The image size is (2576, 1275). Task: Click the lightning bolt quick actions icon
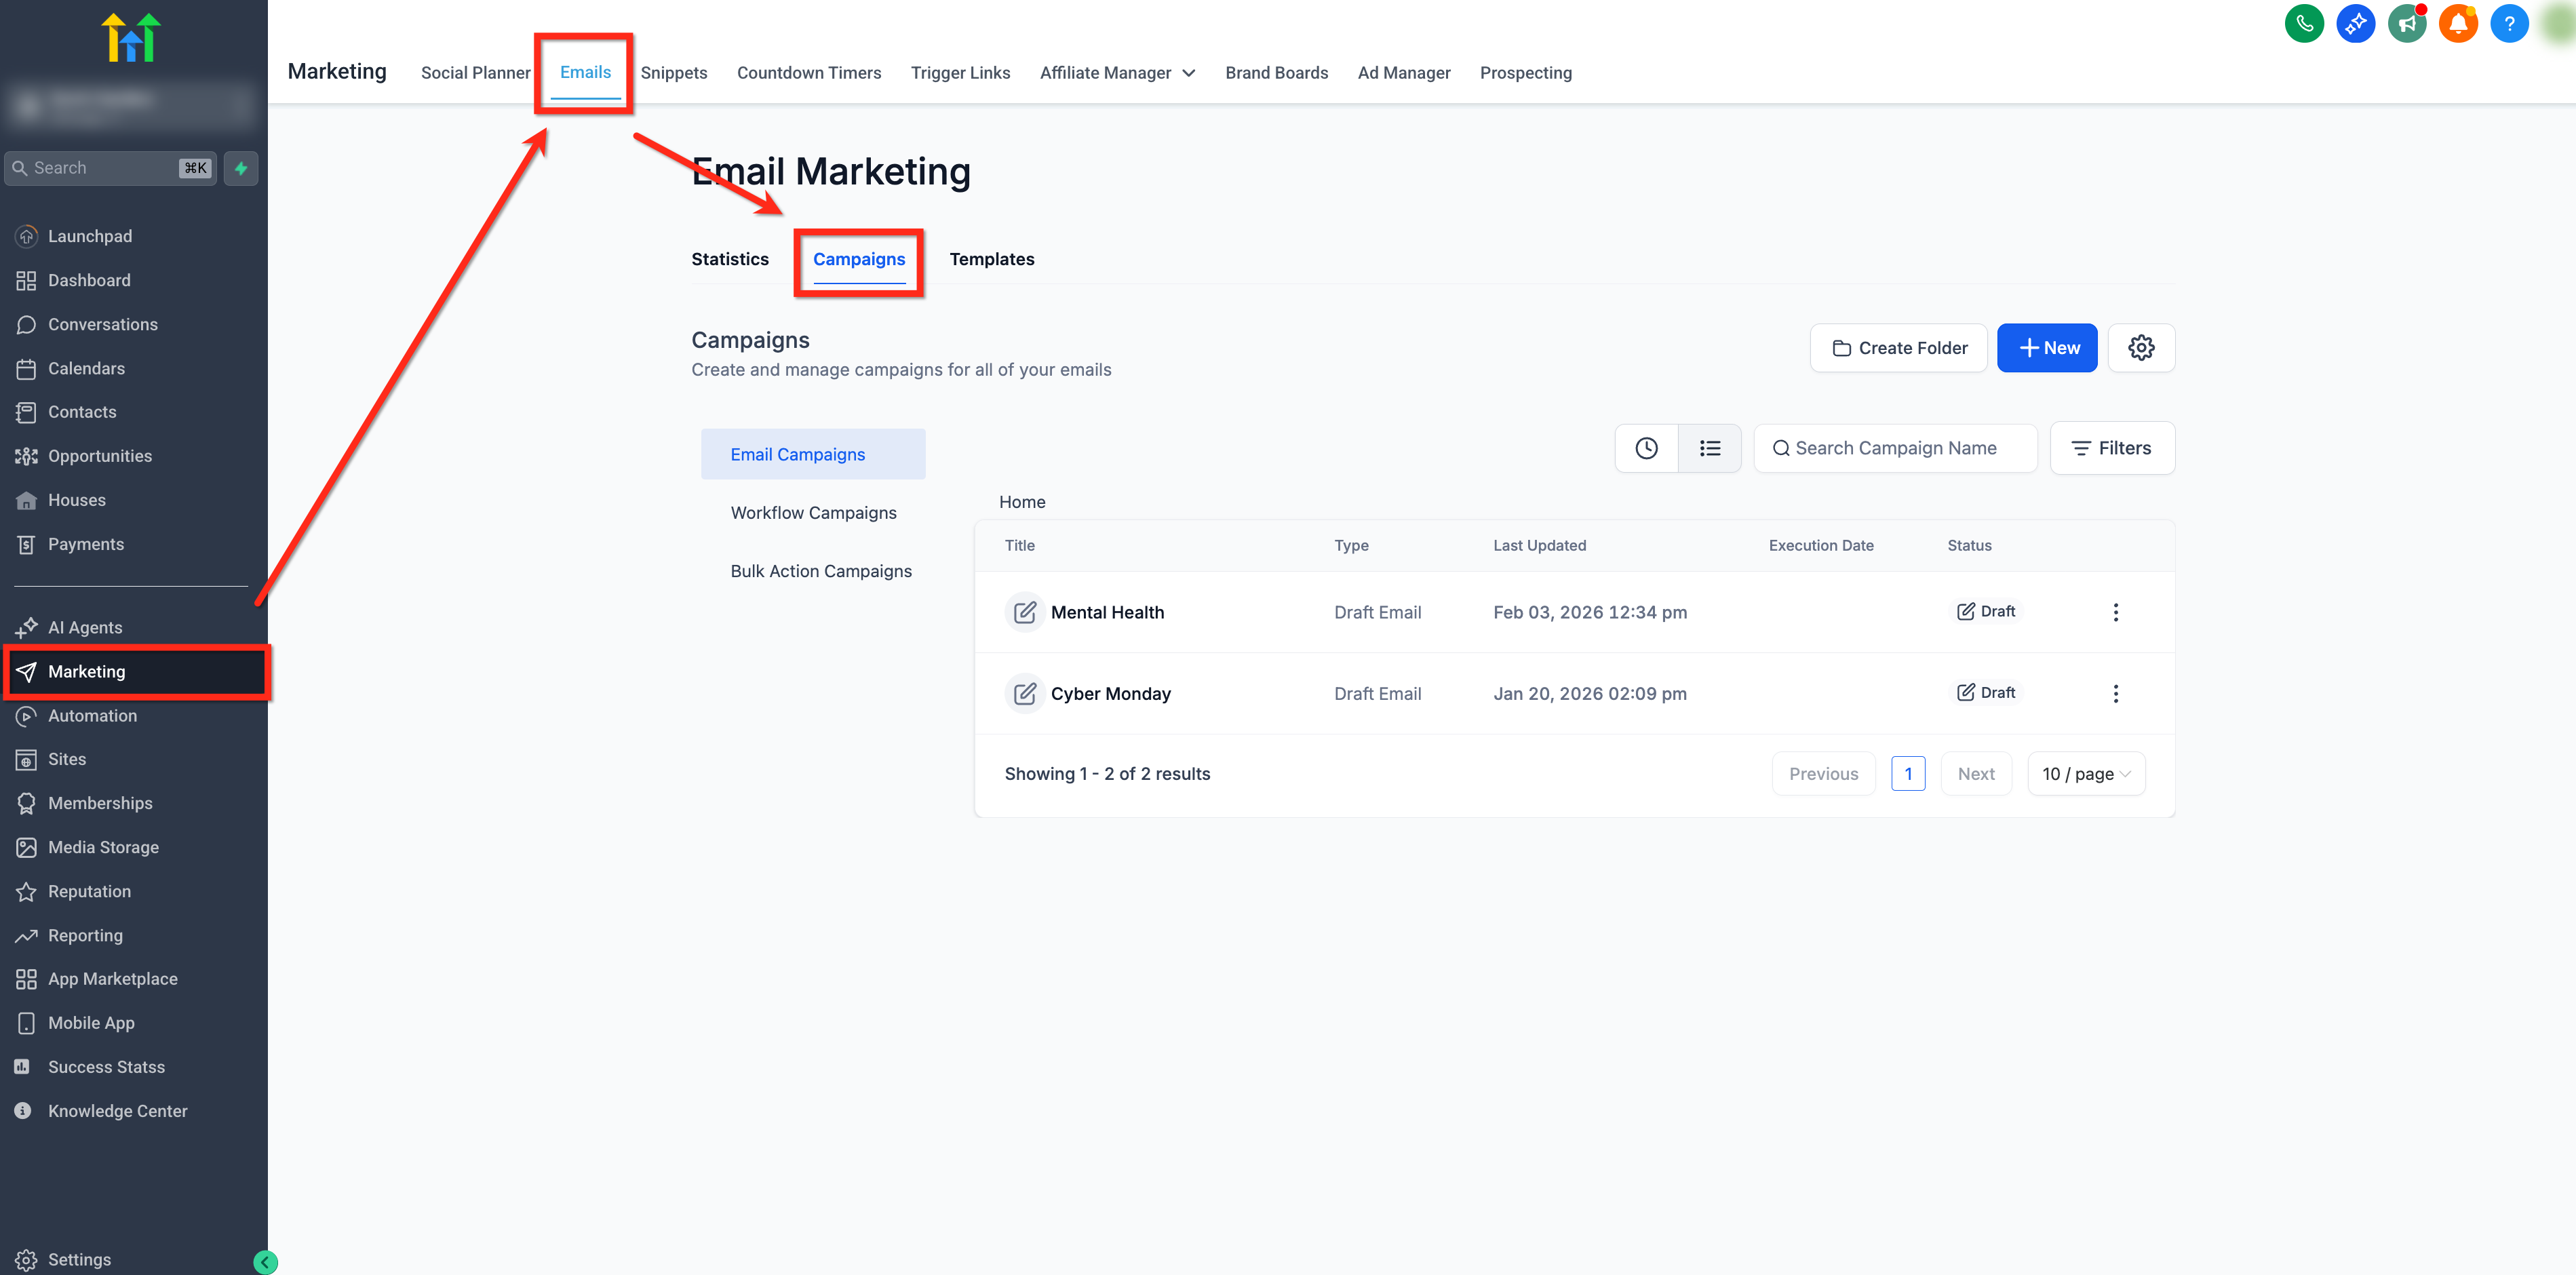[x=241, y=168]
